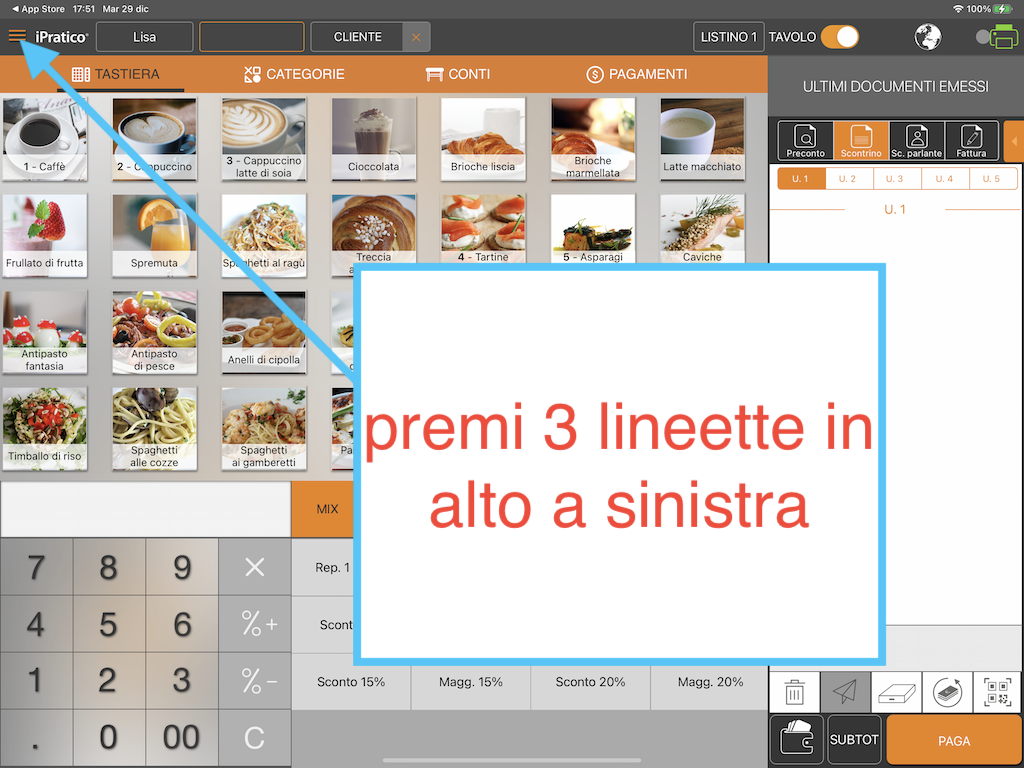The image size is (1024, 768).
Task: Tap the %+ keypad key
Action: pos(254,624)
